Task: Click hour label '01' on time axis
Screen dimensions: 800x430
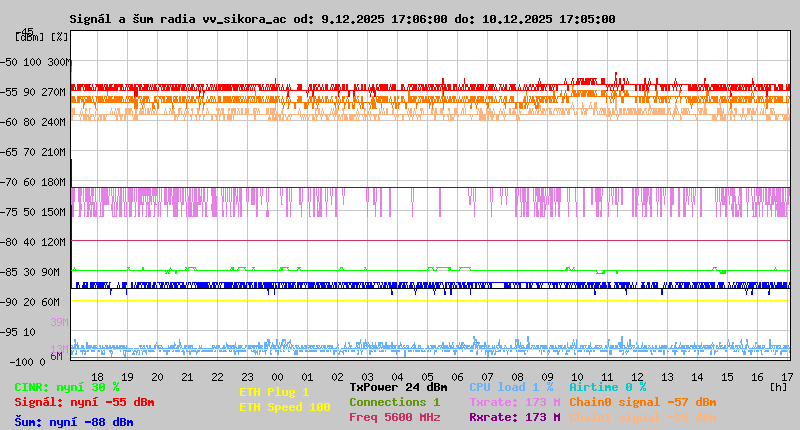Action: pyautogui.click(x=307, y=377)
